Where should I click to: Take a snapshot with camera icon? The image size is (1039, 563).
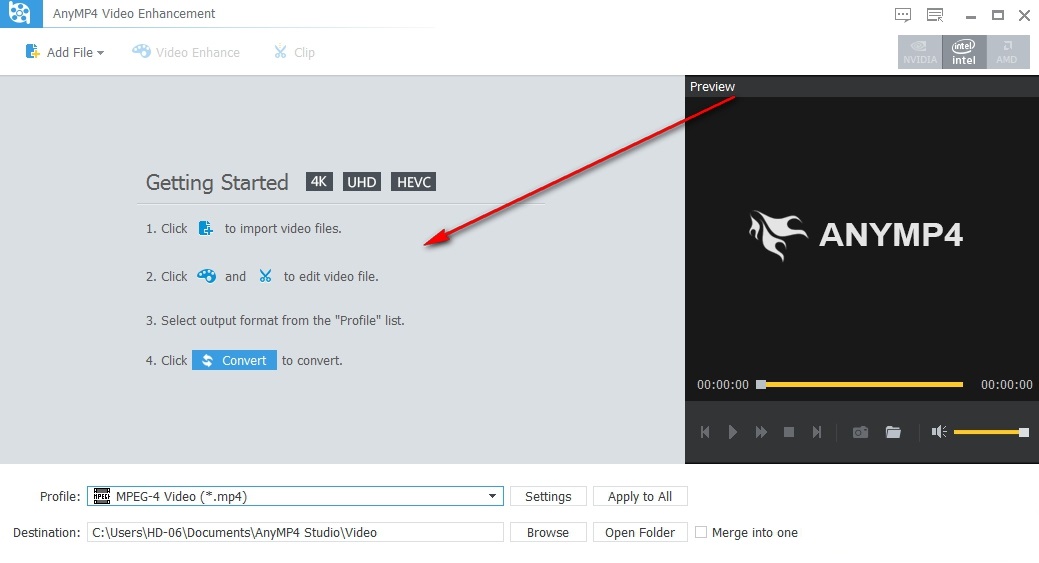pyautogui.click(x=860, y=432)
